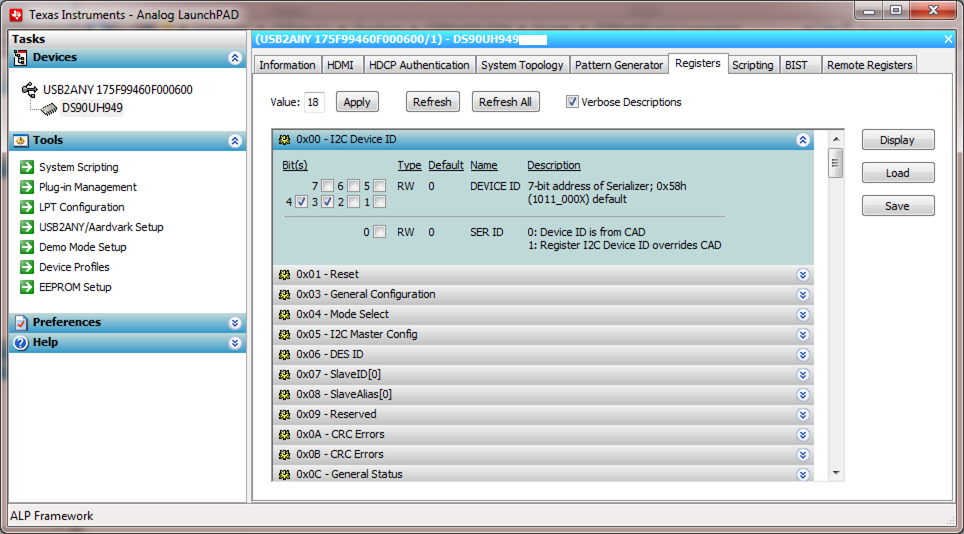This screenshot has width=964, height=534.
Task: Expand the Preferences panel
Action: coord(235,323)
